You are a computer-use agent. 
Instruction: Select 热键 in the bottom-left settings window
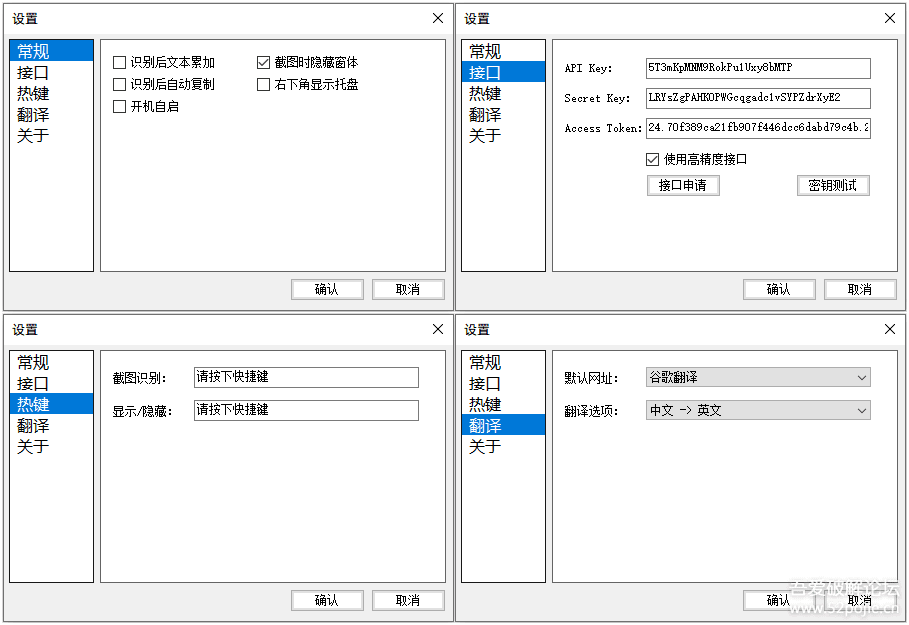point(52,404)
